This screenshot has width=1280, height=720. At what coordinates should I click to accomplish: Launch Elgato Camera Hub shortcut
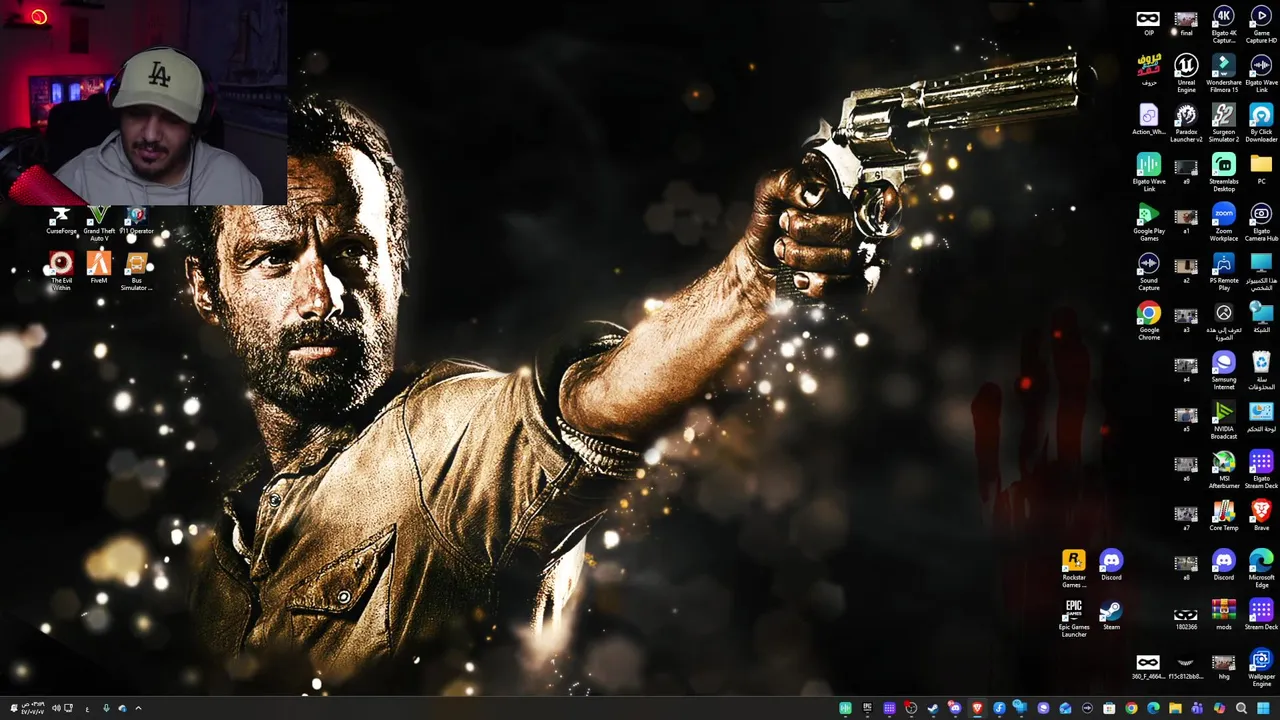[x=1261, y=222]
